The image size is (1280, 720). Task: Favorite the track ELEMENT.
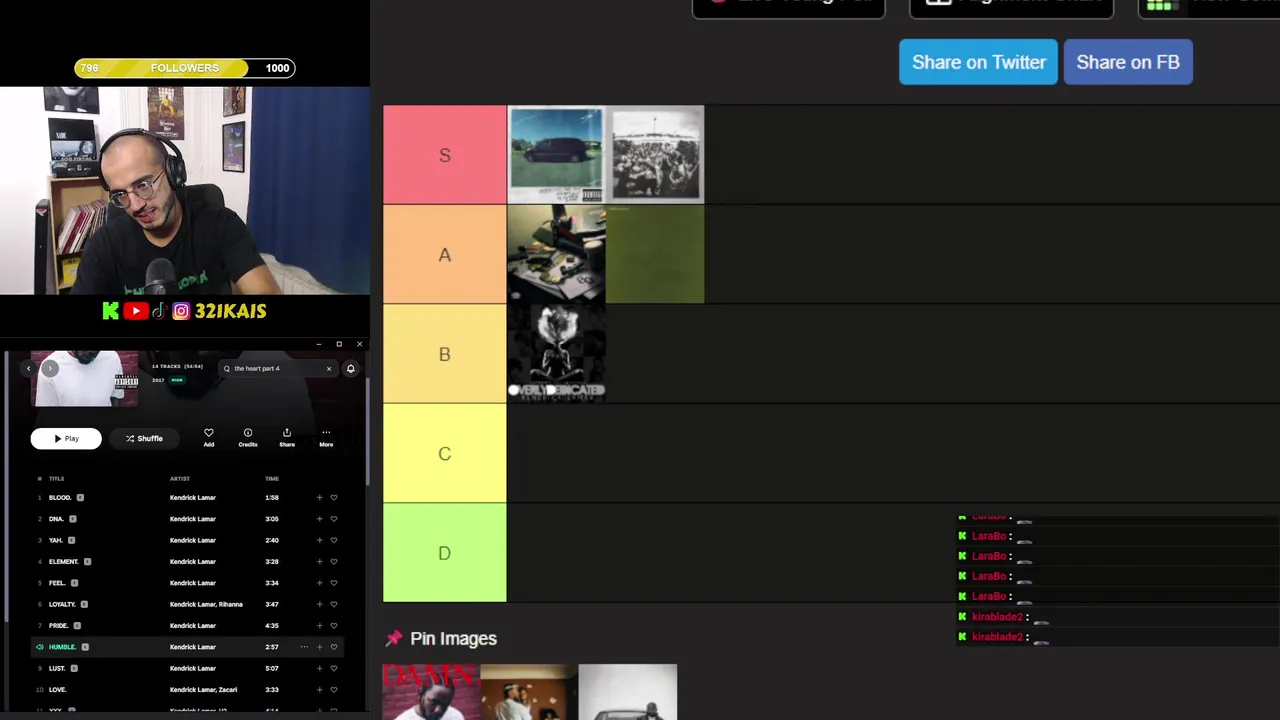[x=334, y=562]
